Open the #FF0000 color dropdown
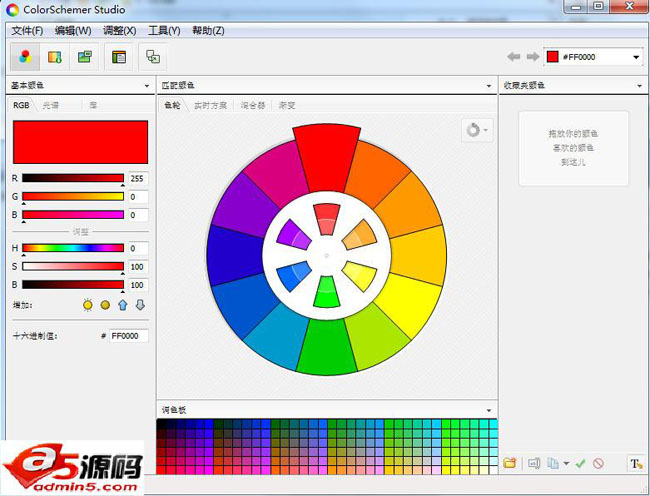 [636, 57]
